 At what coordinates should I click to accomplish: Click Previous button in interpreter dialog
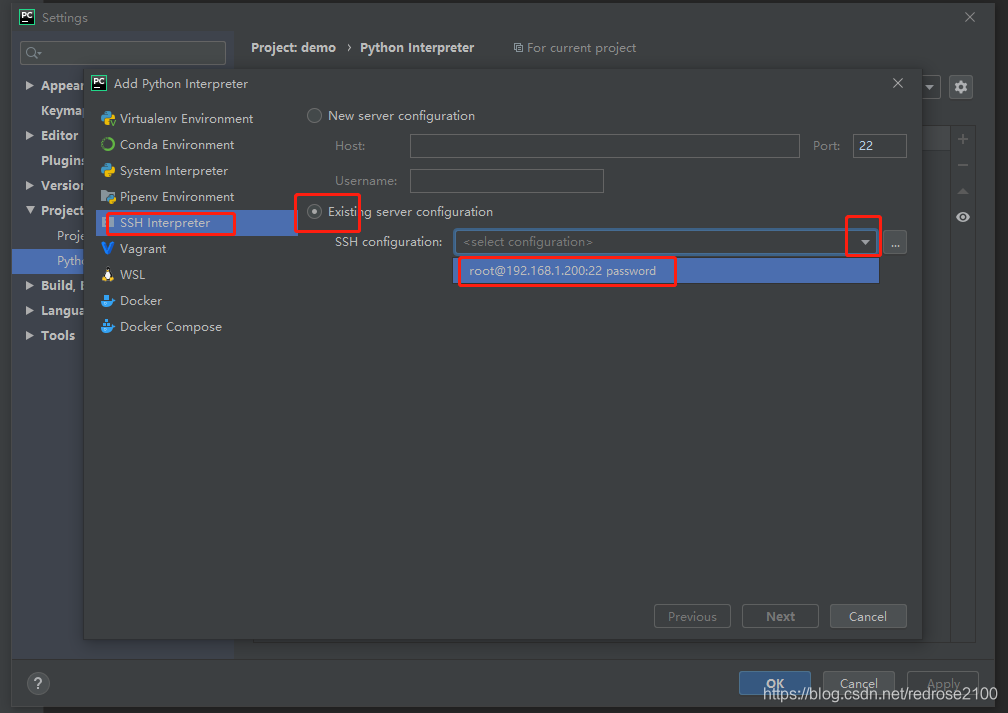click(x=692, y=616)
